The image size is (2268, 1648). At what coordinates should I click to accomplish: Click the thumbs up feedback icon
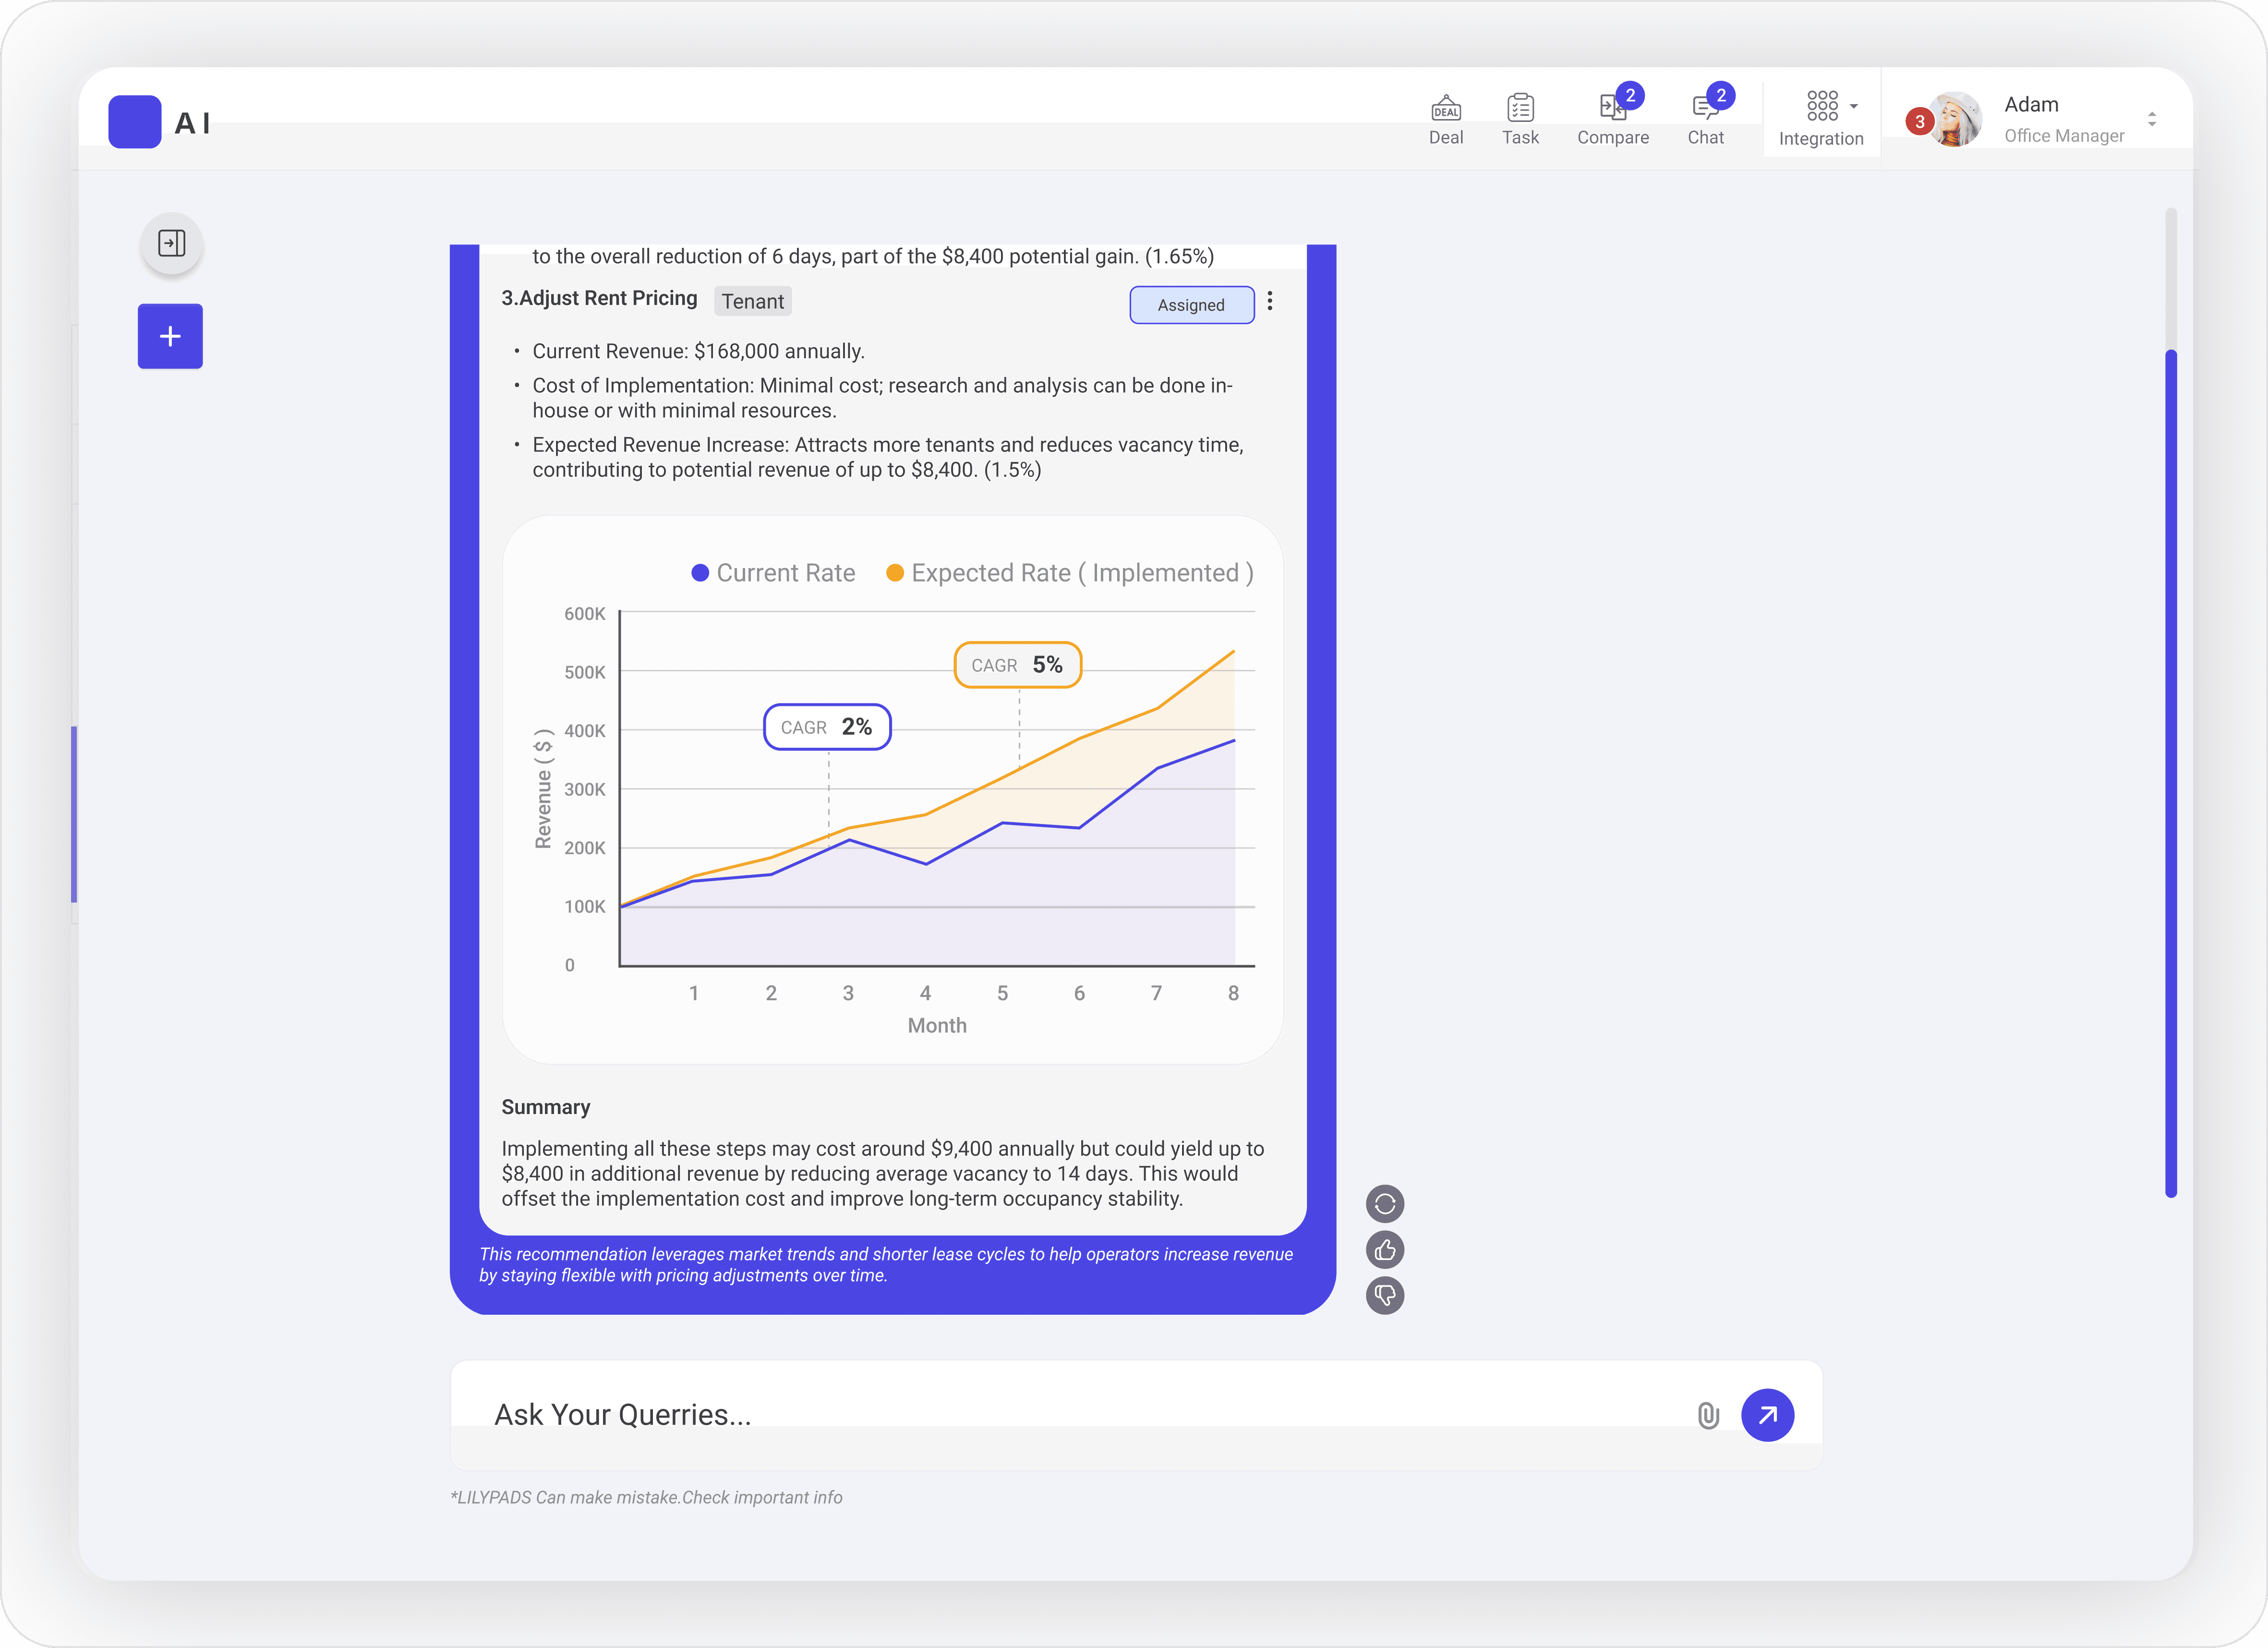click(x=1384, y=1250)
